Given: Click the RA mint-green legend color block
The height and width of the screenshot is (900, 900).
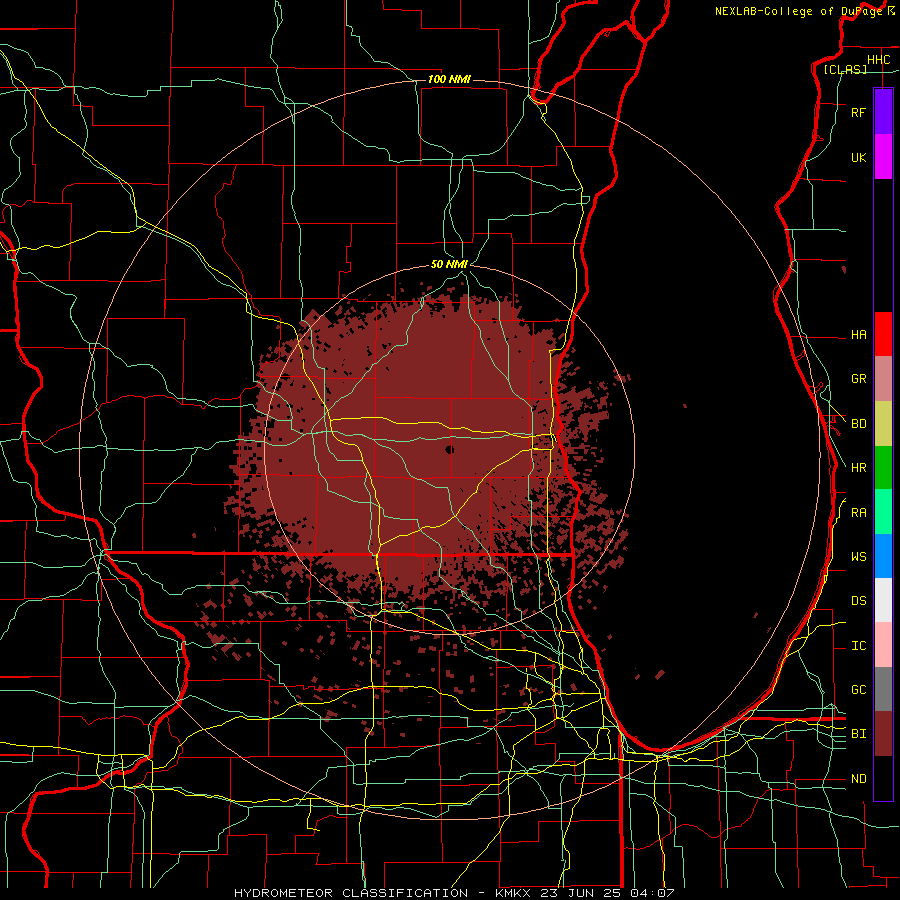Looking at the screenshot, I should (x=883, y=512).
